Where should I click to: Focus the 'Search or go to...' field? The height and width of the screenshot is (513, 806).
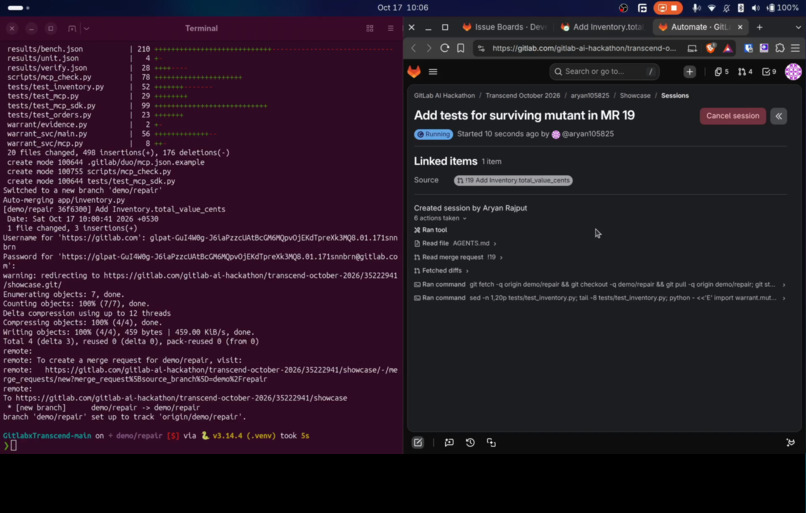pos(604,71)
